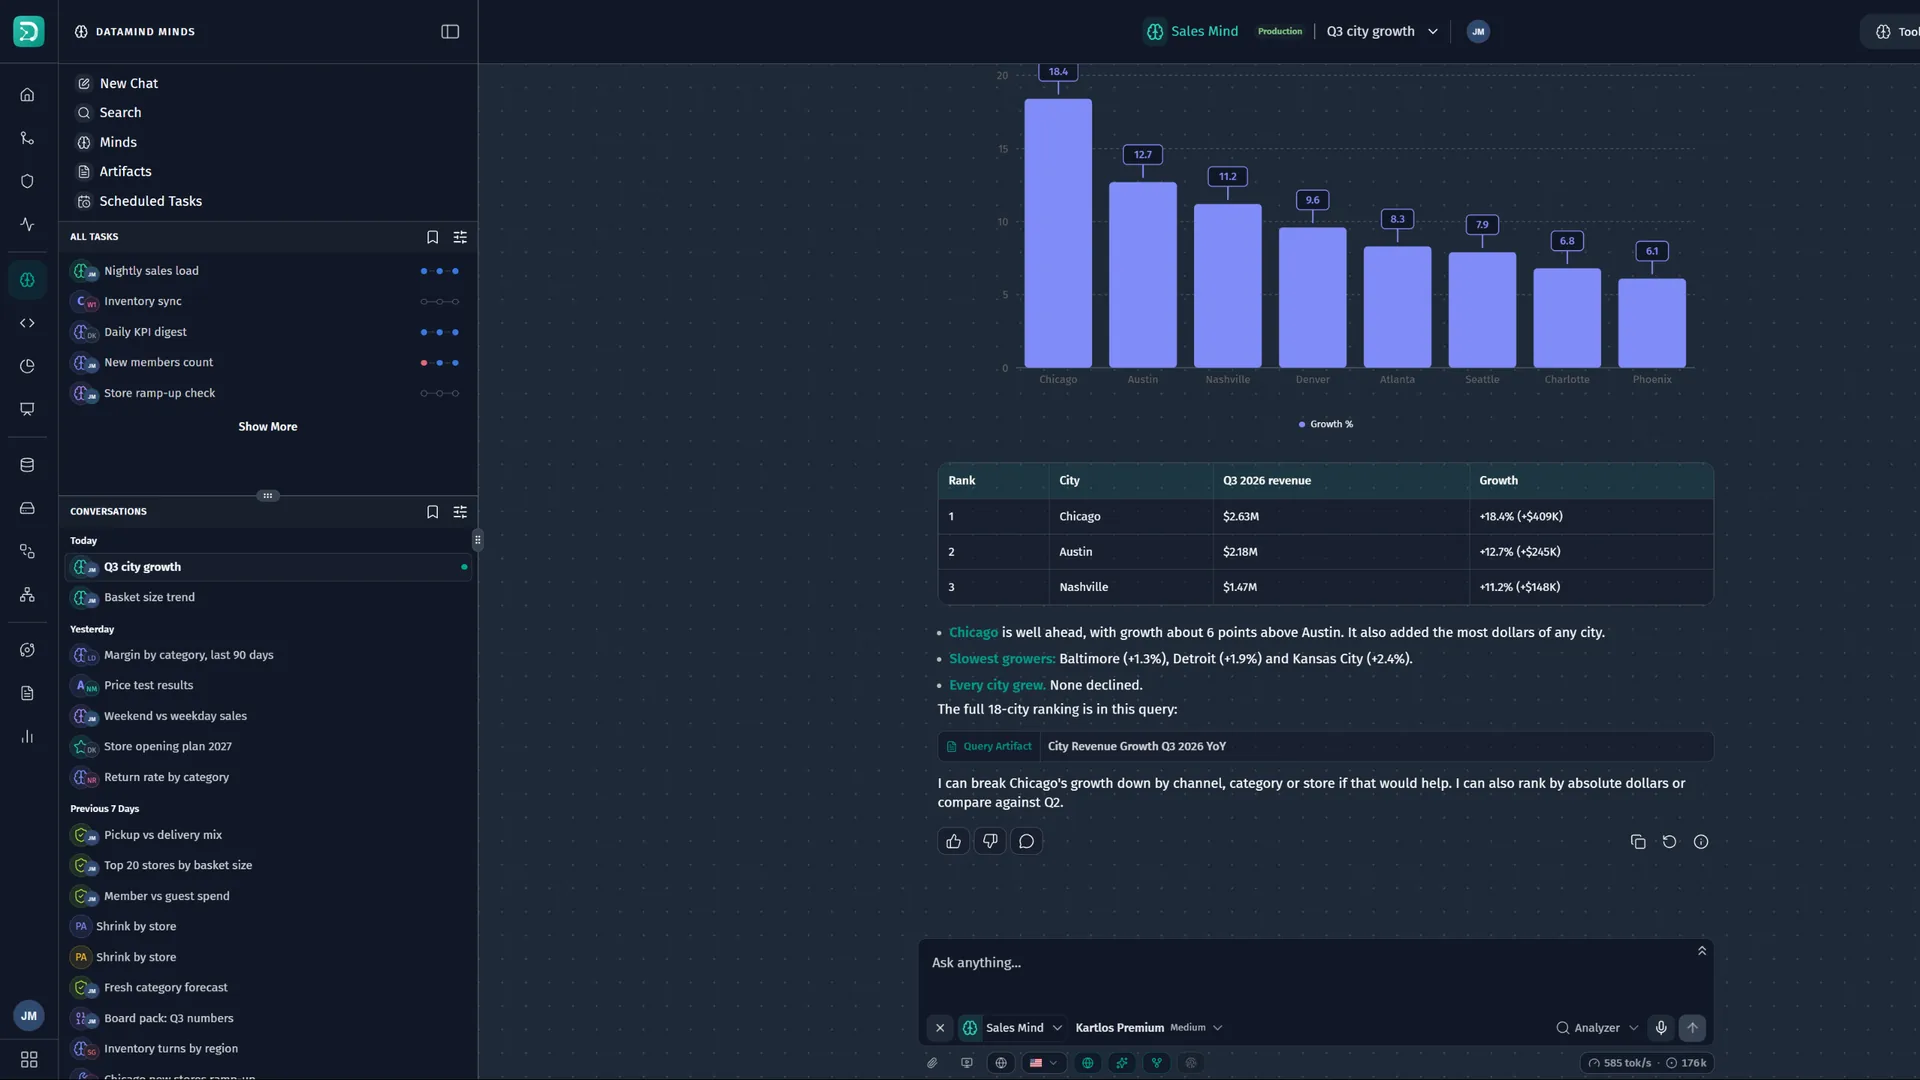Image resolution: width=1920 pixels, height=1080 pixels.
Task: Click Show More under All Tasks
Action: point(267,427)
